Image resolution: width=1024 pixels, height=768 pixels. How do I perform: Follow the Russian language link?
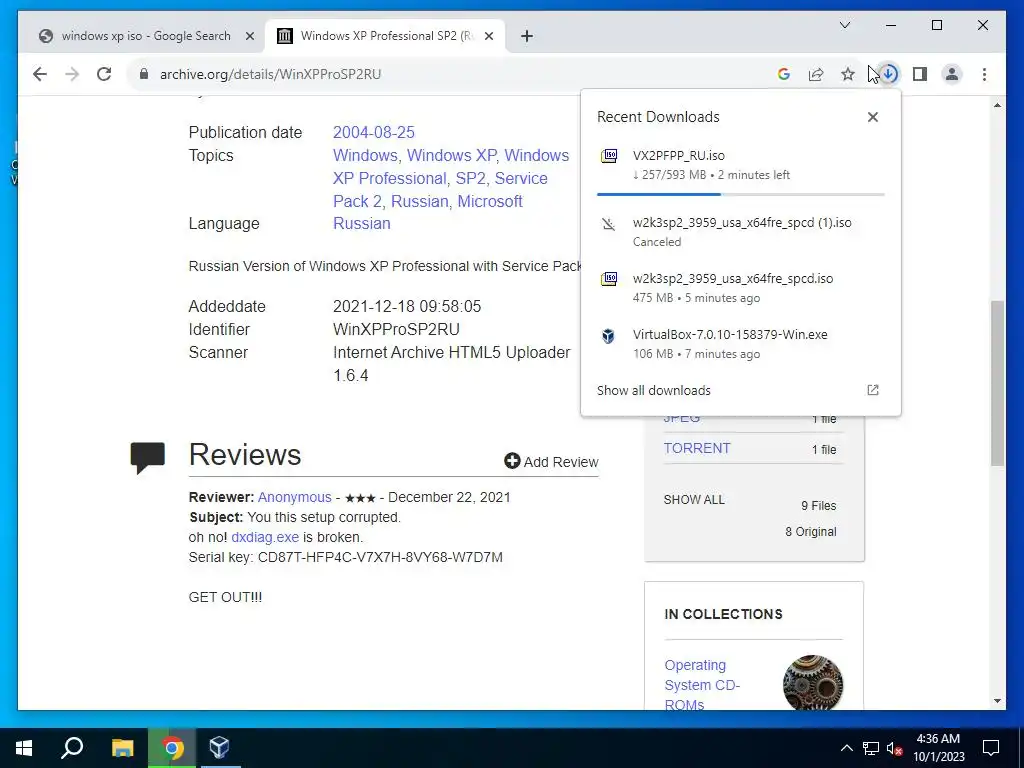[362, 223]
